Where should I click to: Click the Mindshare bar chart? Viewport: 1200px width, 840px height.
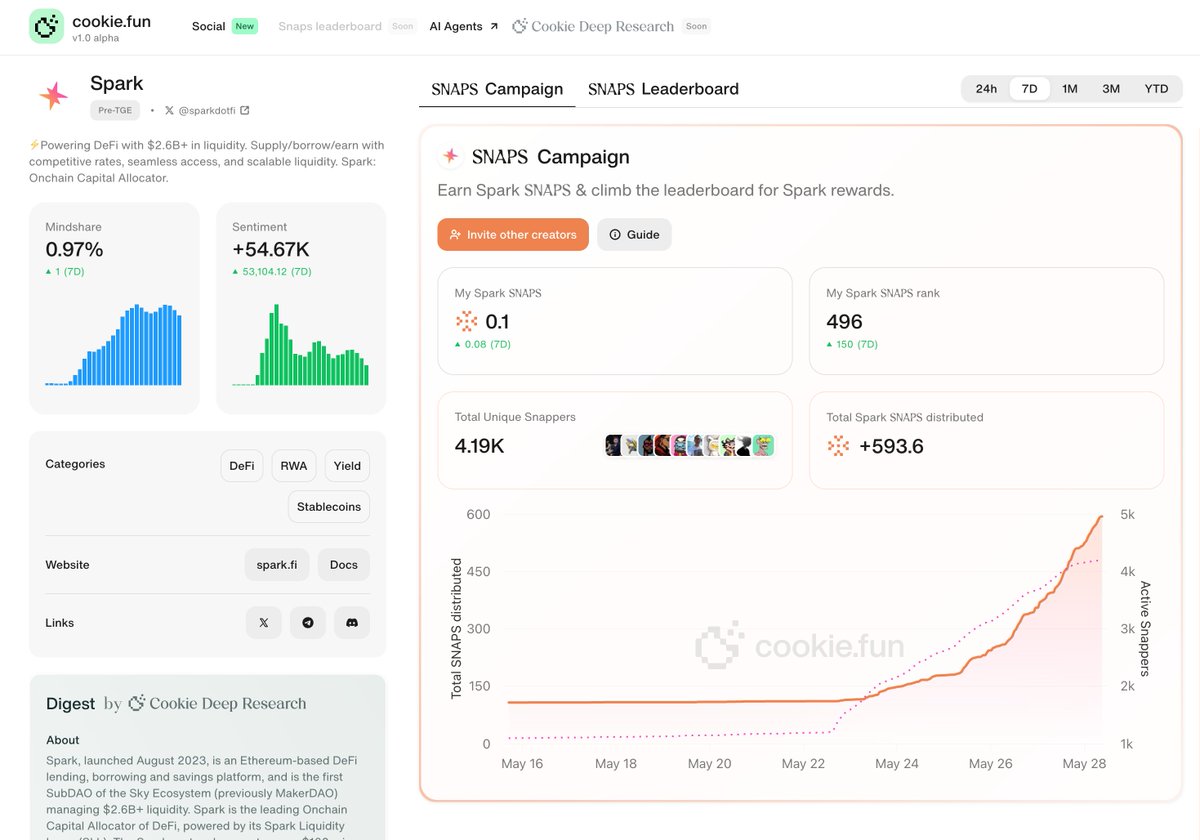[x=114, y=344]
